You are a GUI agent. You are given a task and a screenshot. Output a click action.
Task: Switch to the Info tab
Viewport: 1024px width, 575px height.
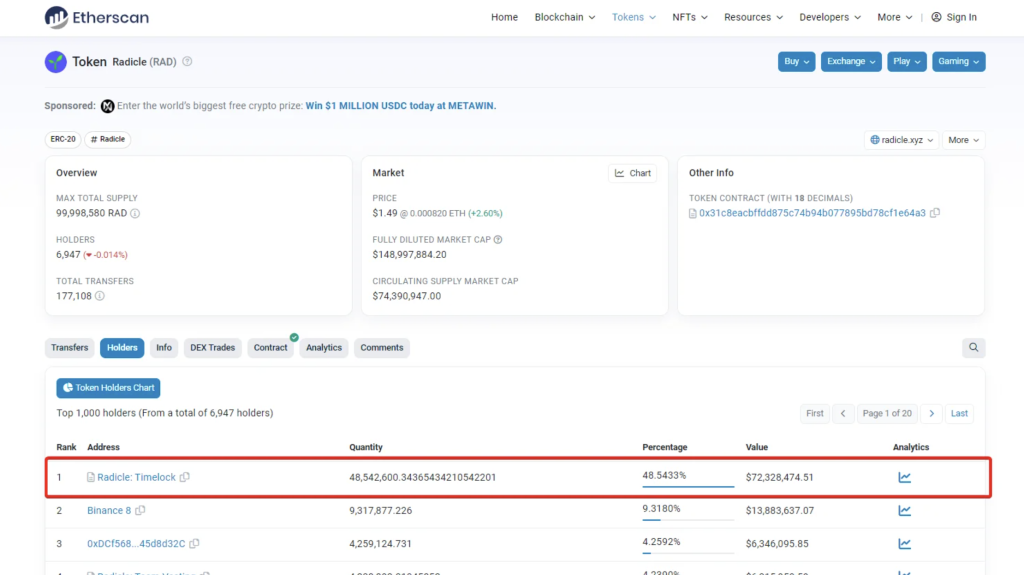[x=164, y=348]
